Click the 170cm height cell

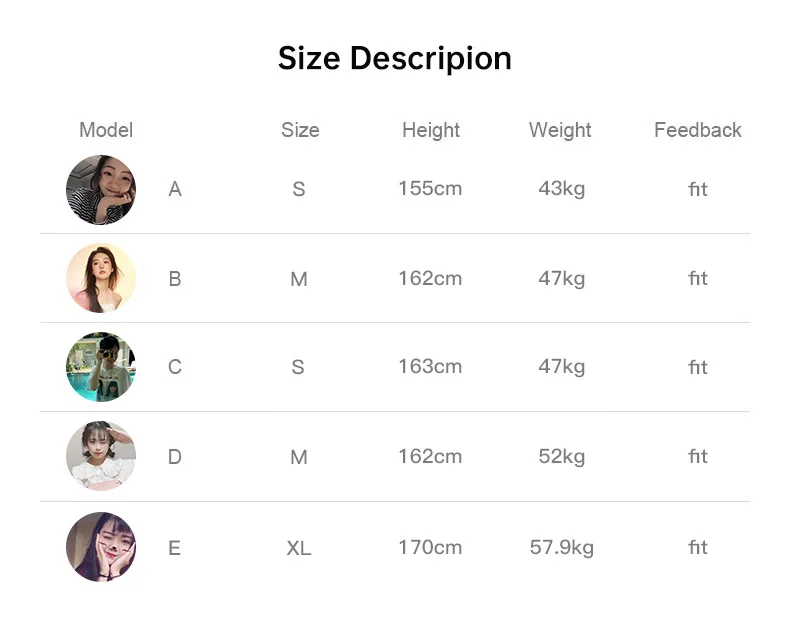coord(430,547)
